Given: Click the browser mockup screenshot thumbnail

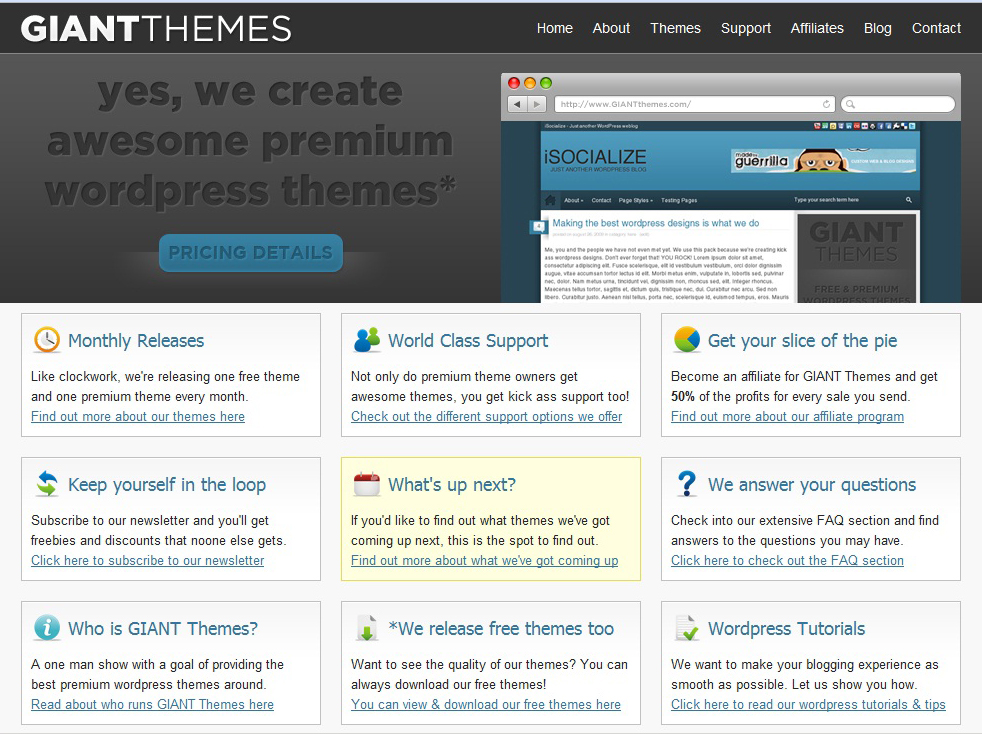Looking at the screenshot, I should coord(730,200).
